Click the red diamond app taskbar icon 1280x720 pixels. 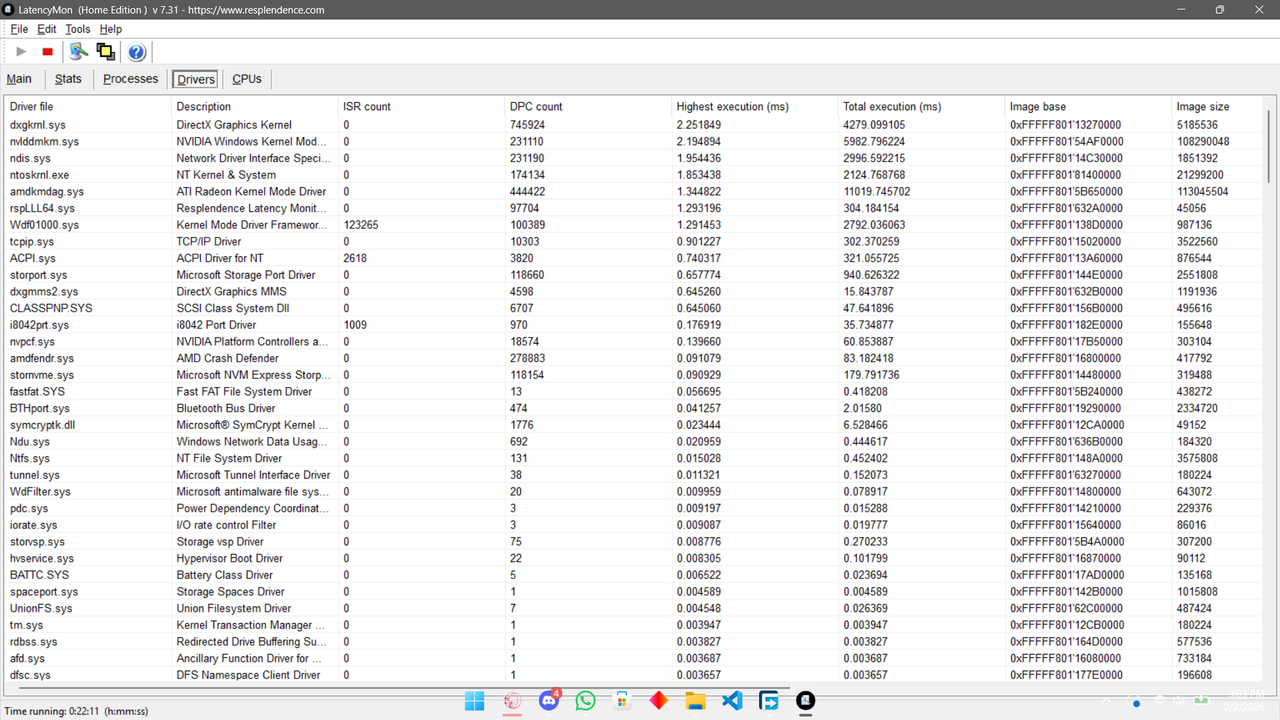(x=659, y=701)
